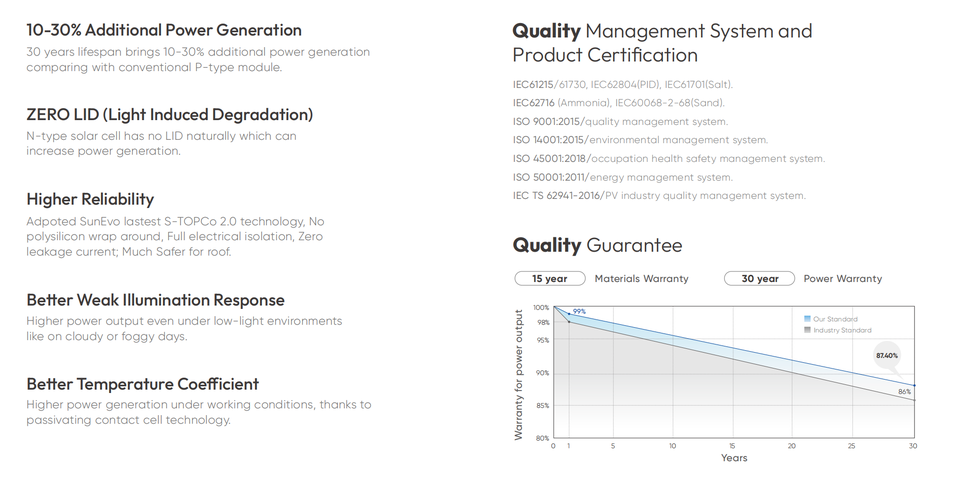960x491 pixels.
Task: Click the gray Industry Standard legend swatch
Action: 807,330
